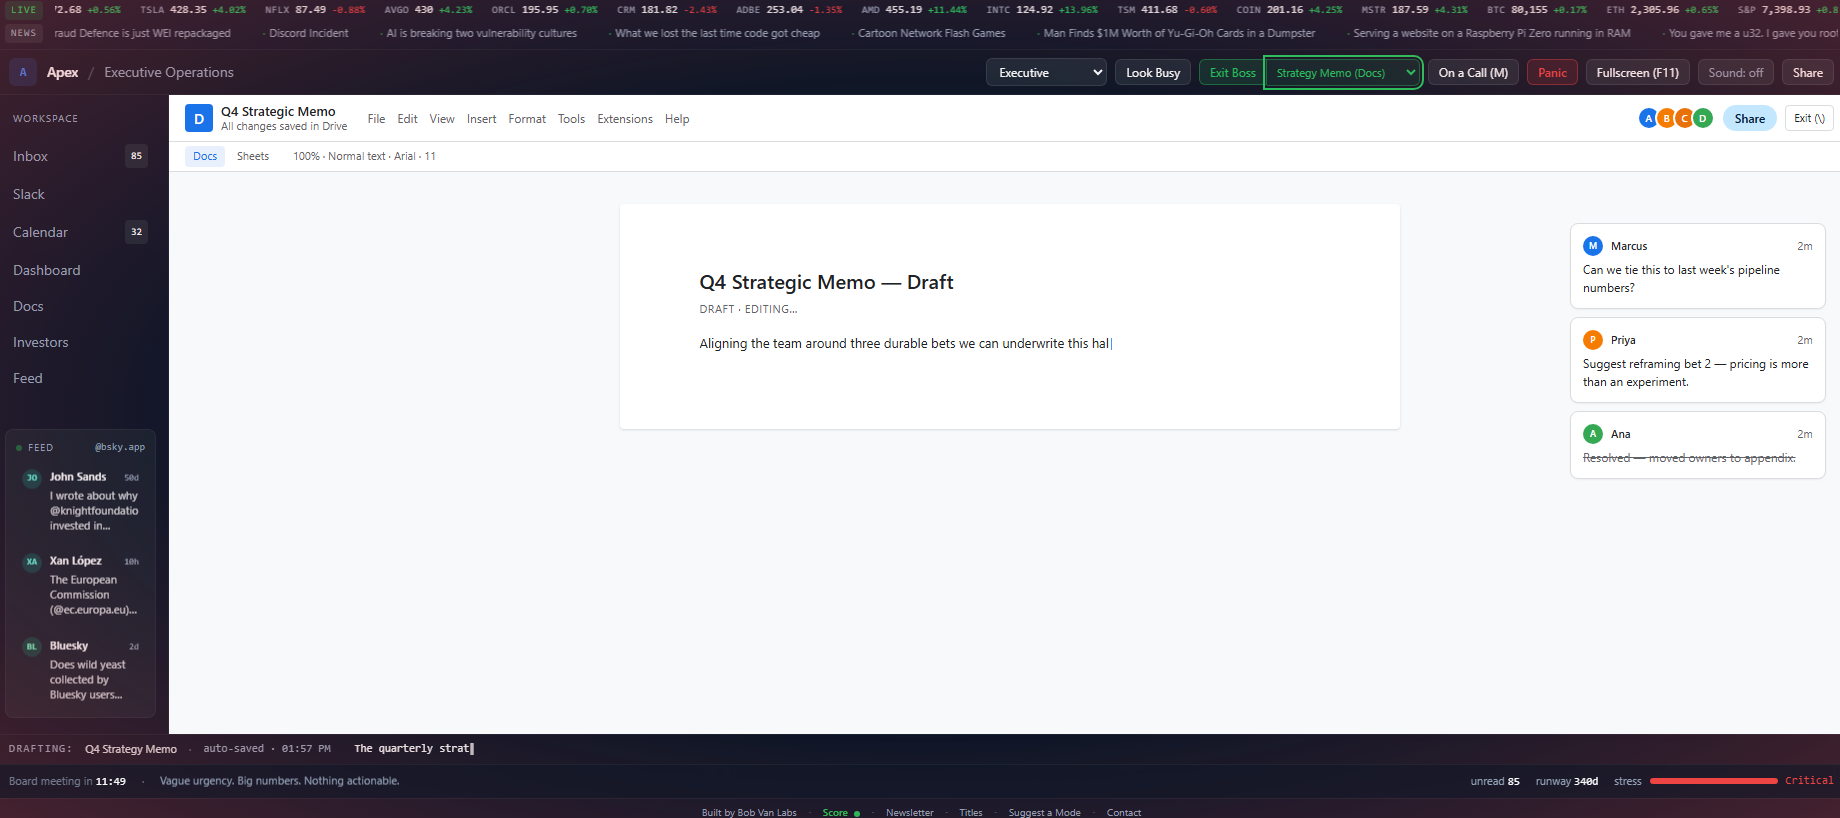This screenshot has height=818, width=1840.
Task: Click the green Score status dot
Action: pyautogui.click(x=857, y=813)
